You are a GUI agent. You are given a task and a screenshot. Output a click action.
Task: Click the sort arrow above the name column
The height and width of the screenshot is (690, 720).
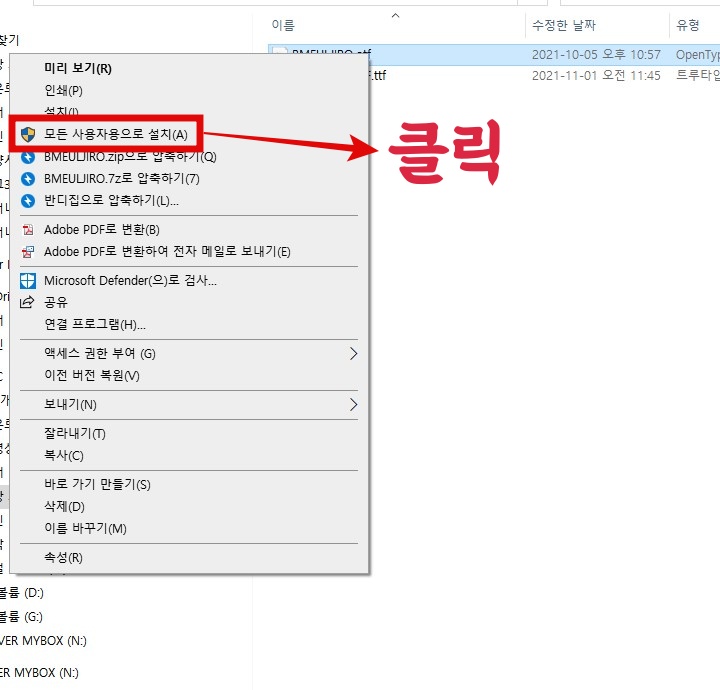coord(395,16)
